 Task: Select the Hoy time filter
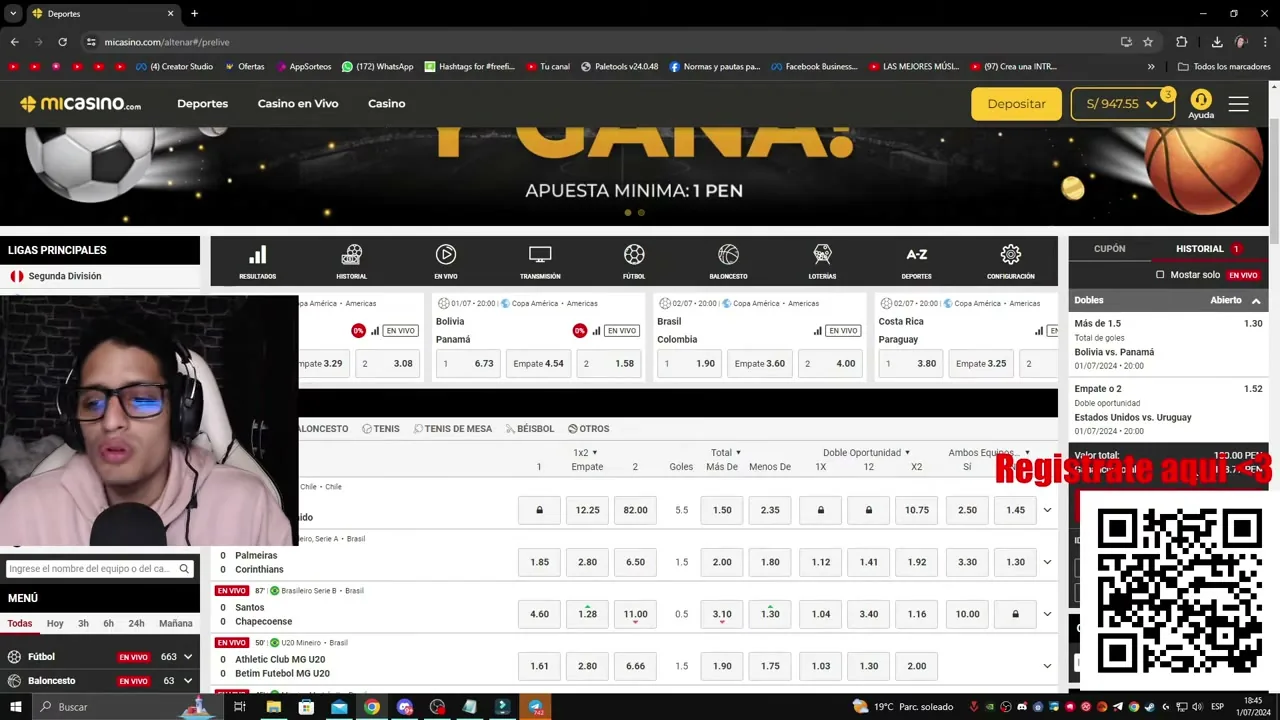pyautogui.click(x=55, y=624)
